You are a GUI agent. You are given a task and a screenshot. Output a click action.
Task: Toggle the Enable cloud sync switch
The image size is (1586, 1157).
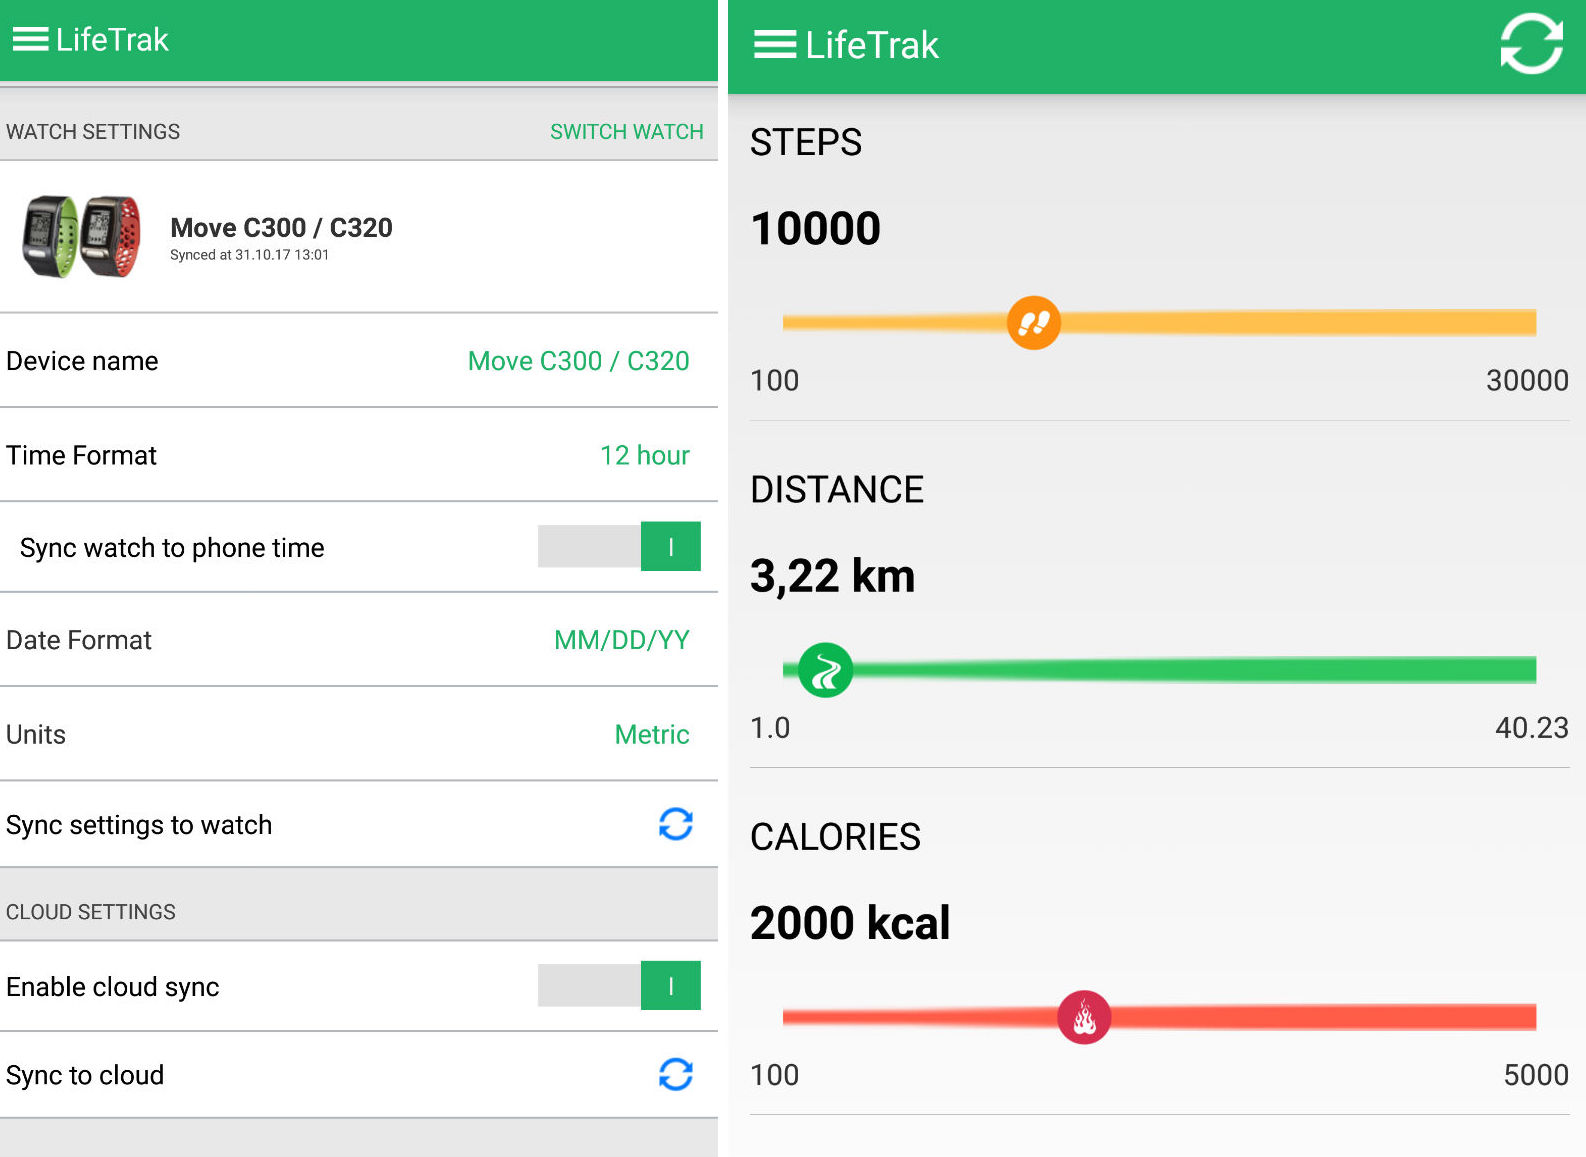[619, 986]
